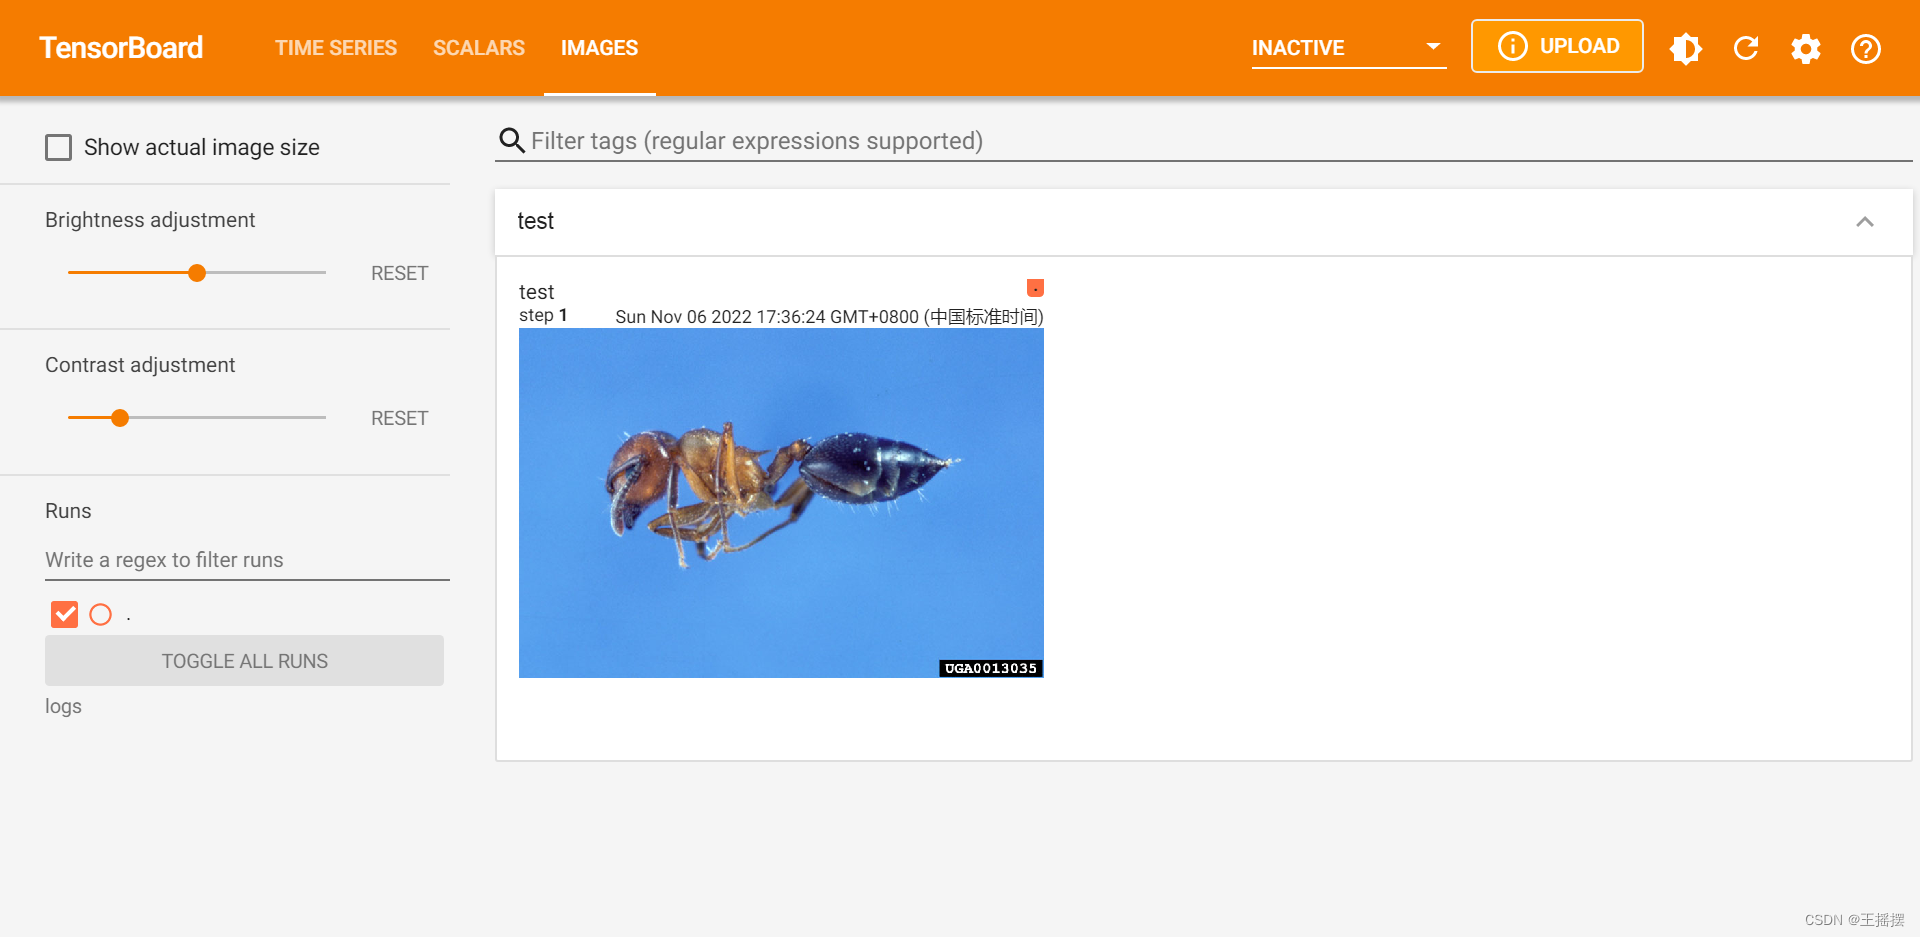The image size is (1920, 937).
Task: Reload data using the refresh icon
Action: pos(1746,48)
